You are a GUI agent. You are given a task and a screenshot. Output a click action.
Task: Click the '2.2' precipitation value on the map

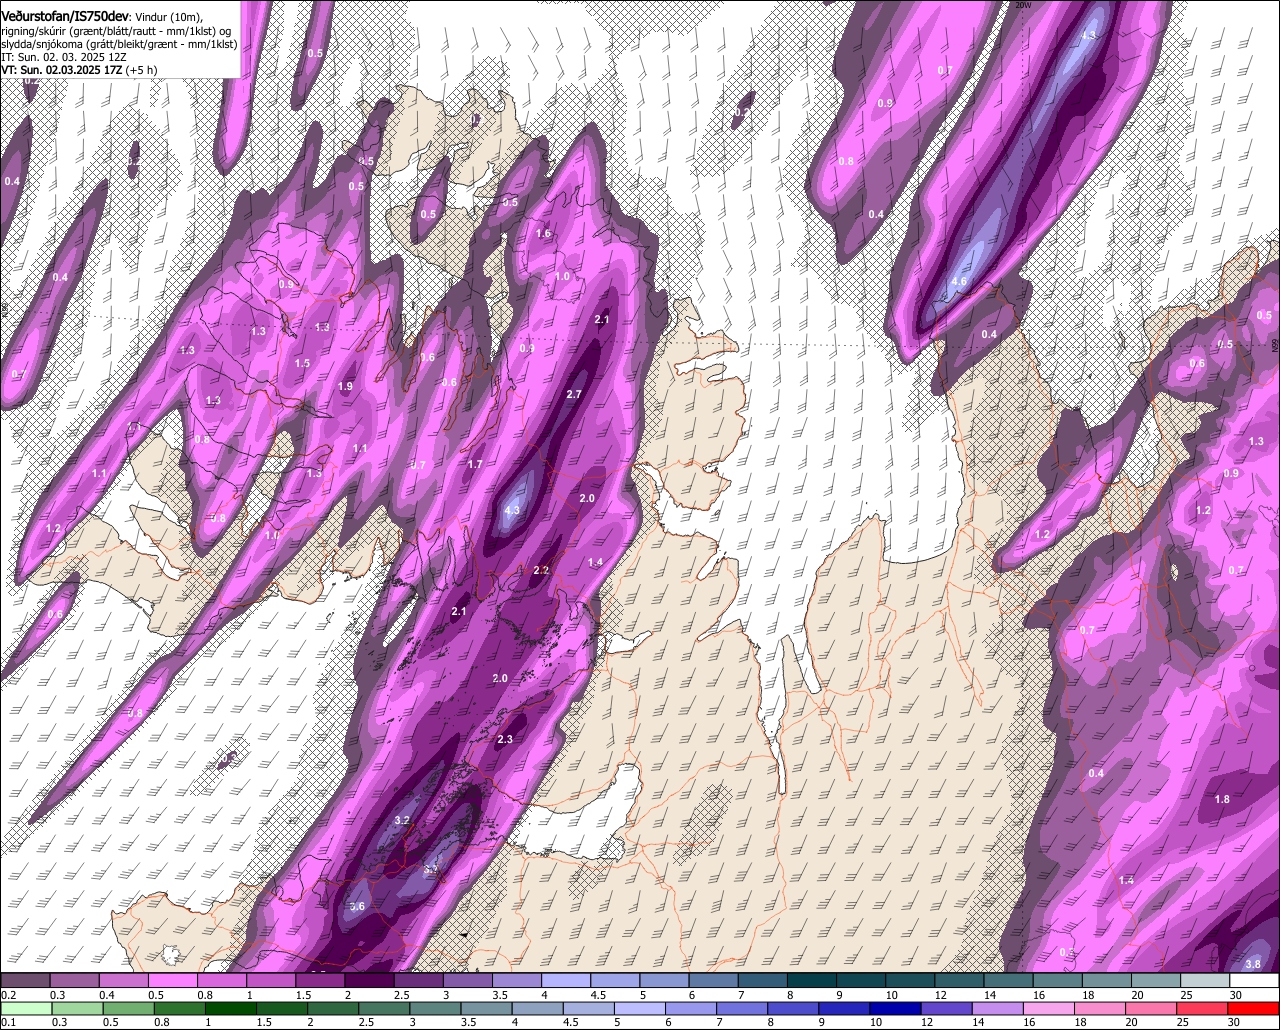541,570
